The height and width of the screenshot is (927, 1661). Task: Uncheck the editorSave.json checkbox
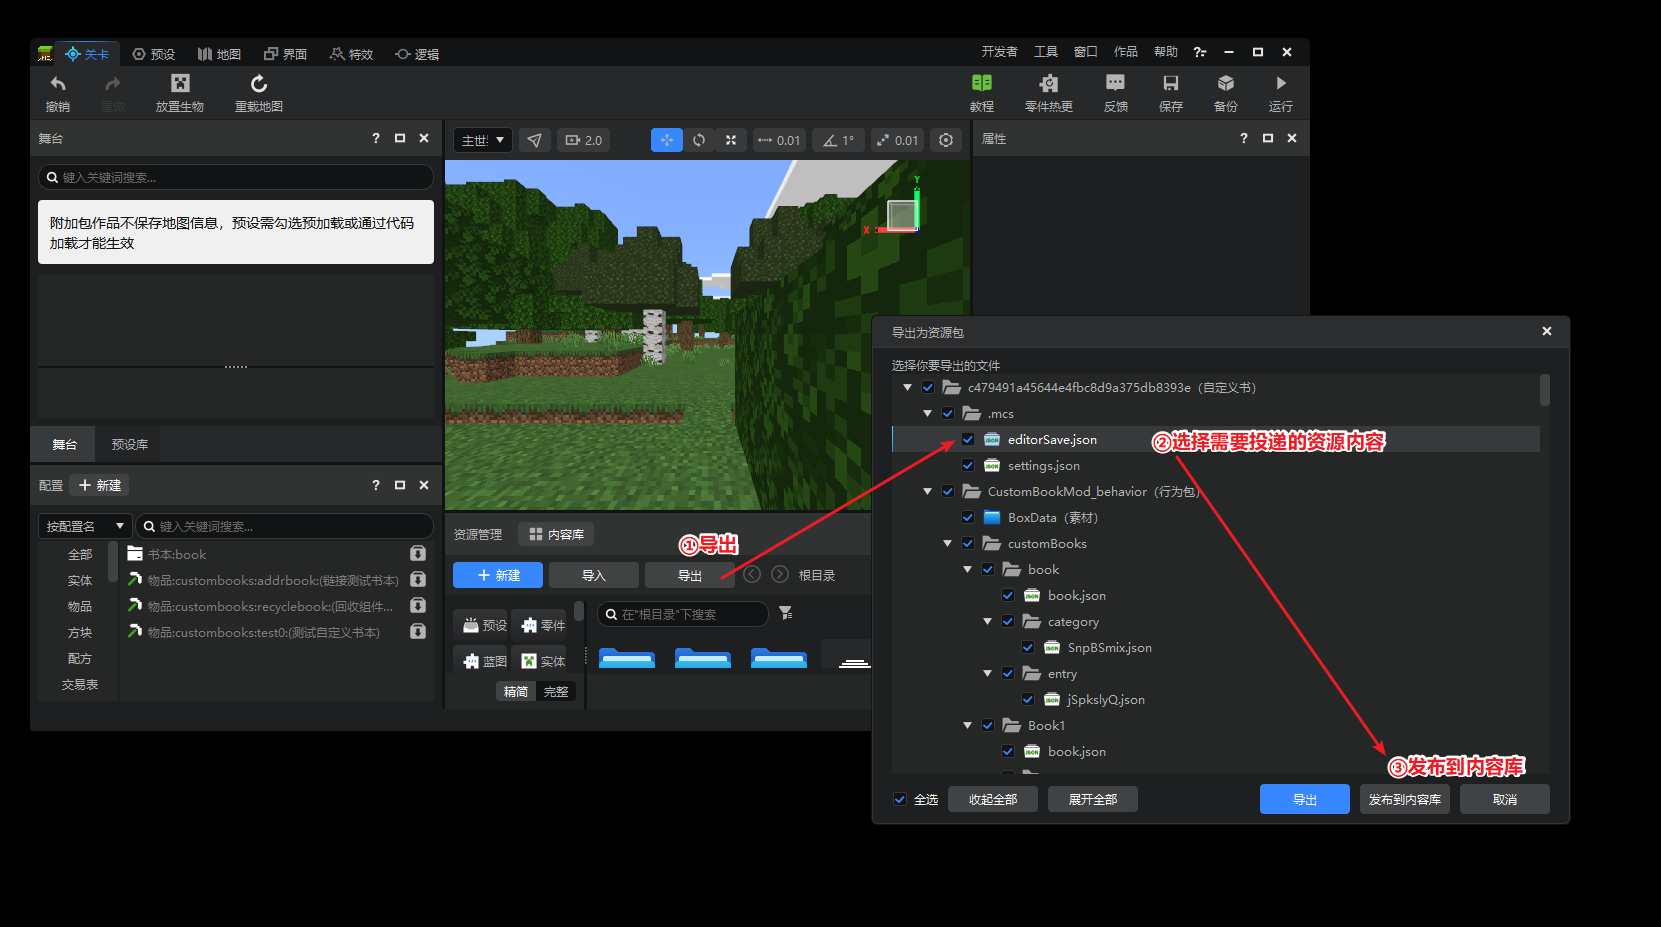968,439
